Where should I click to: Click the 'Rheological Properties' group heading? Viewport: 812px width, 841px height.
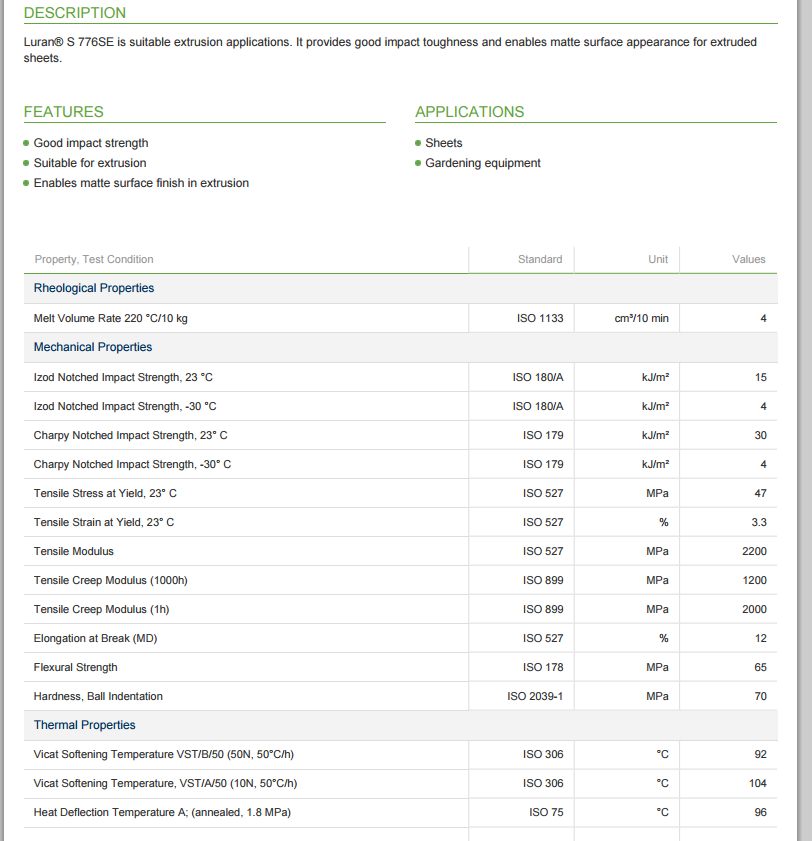pyautogui.click(x=94, y=288)
